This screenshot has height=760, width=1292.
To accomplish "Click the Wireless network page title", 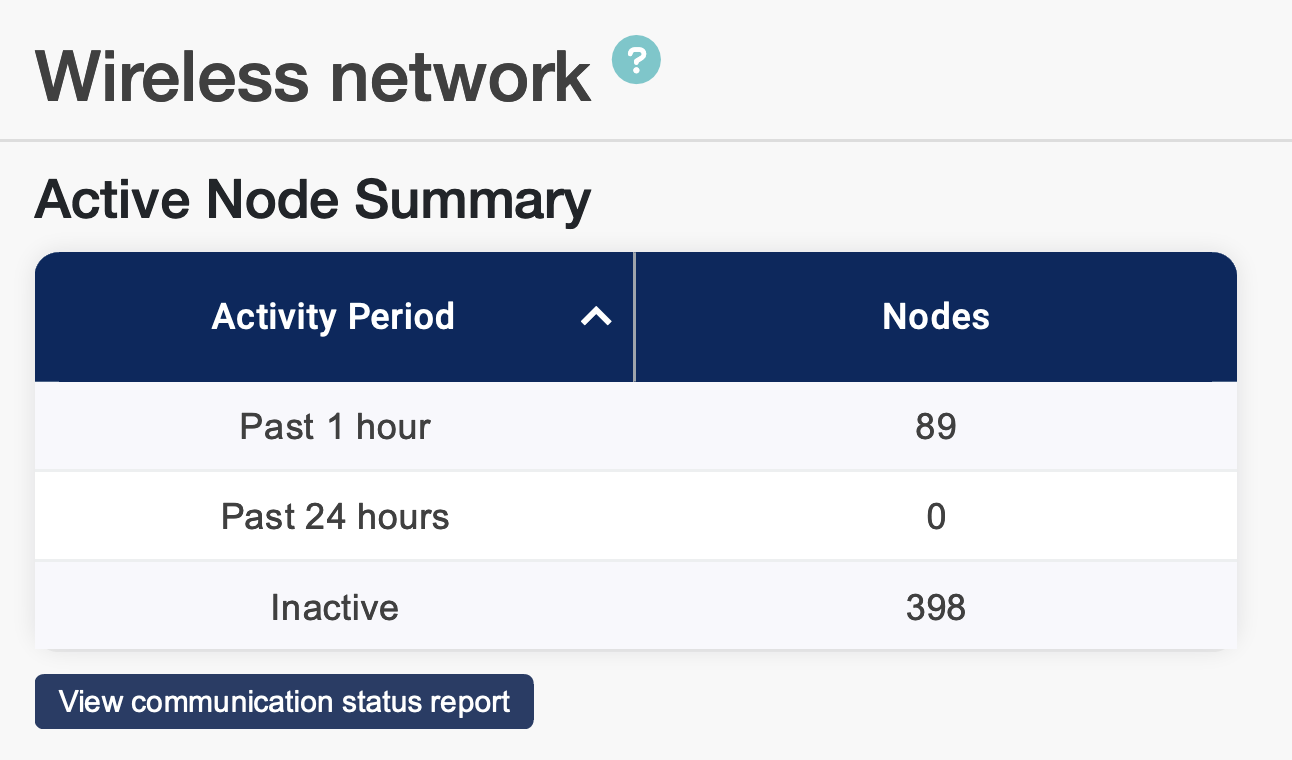I will point(313,75).
